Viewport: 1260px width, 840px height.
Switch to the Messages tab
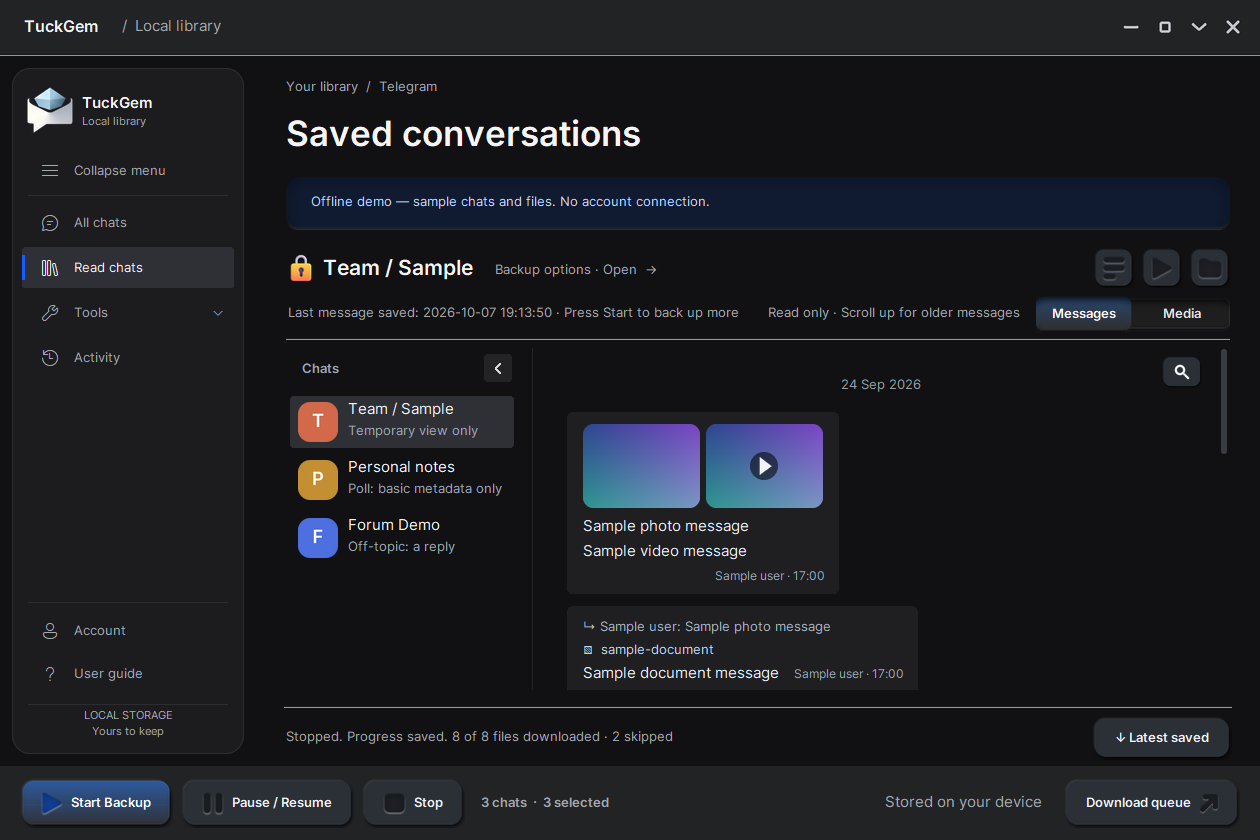[x=1084, y=314]
